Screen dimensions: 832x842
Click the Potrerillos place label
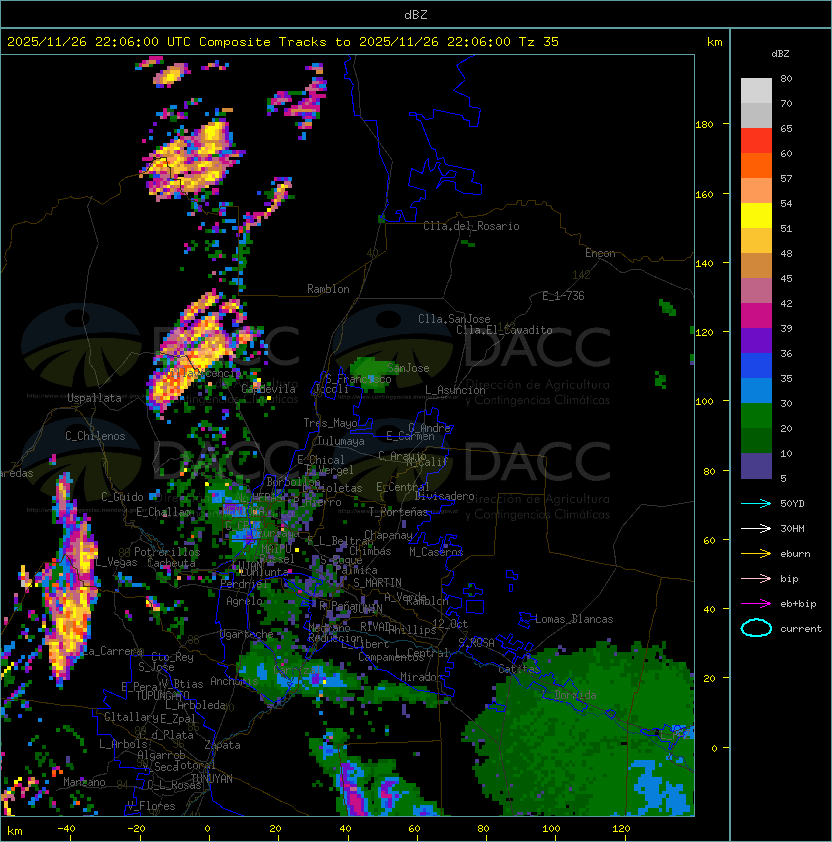point(167,552)
